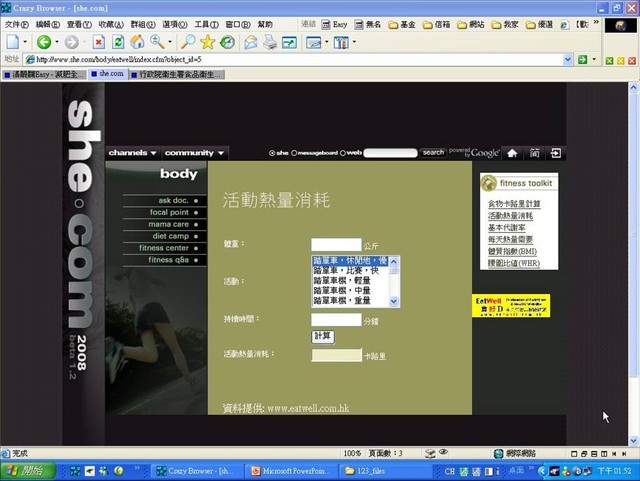Click the grey forward arrow button
Viewport: 640px width, 481px height.
pyautogui.click(x=71, y=42)
